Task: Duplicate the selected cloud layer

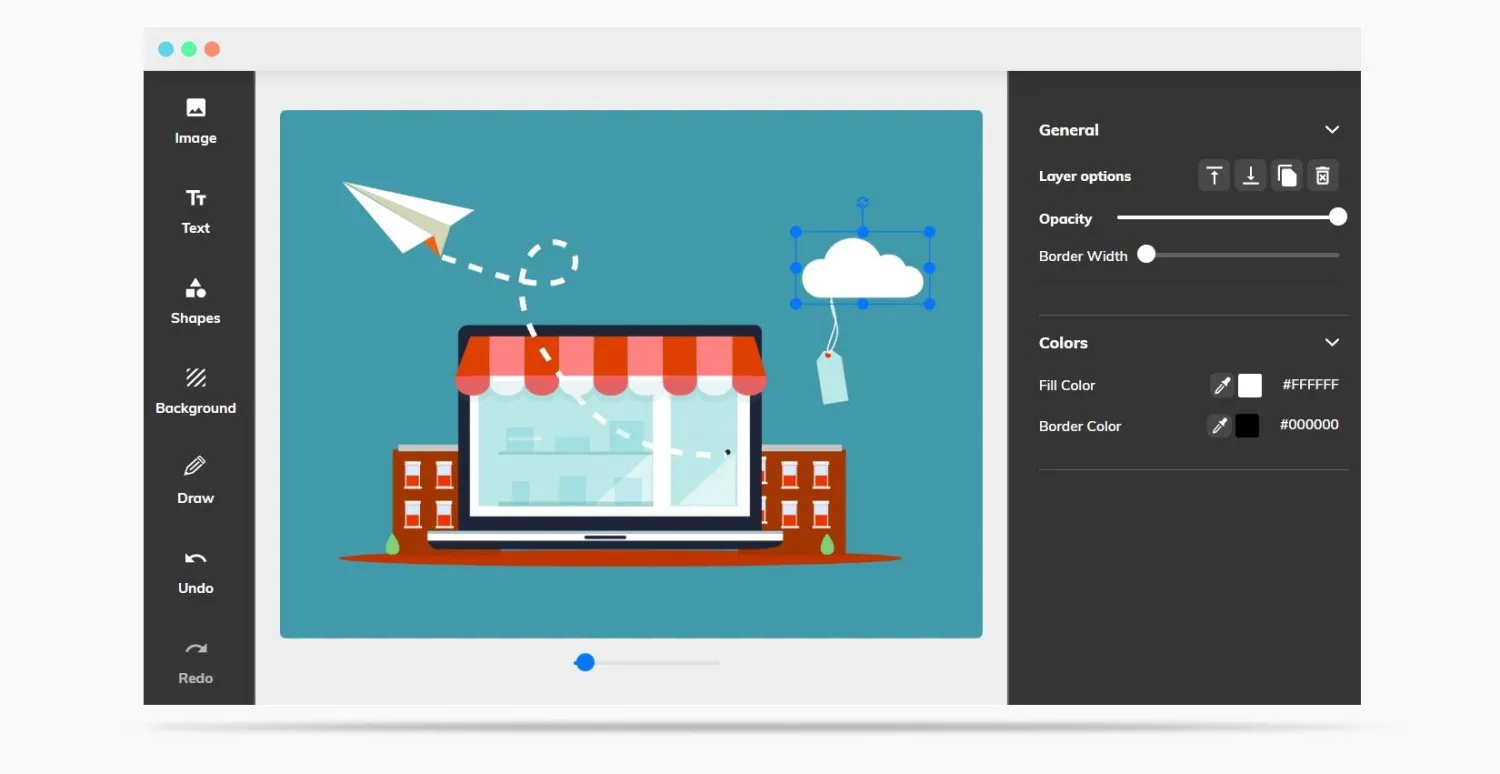Action: tap(1286, 175)
